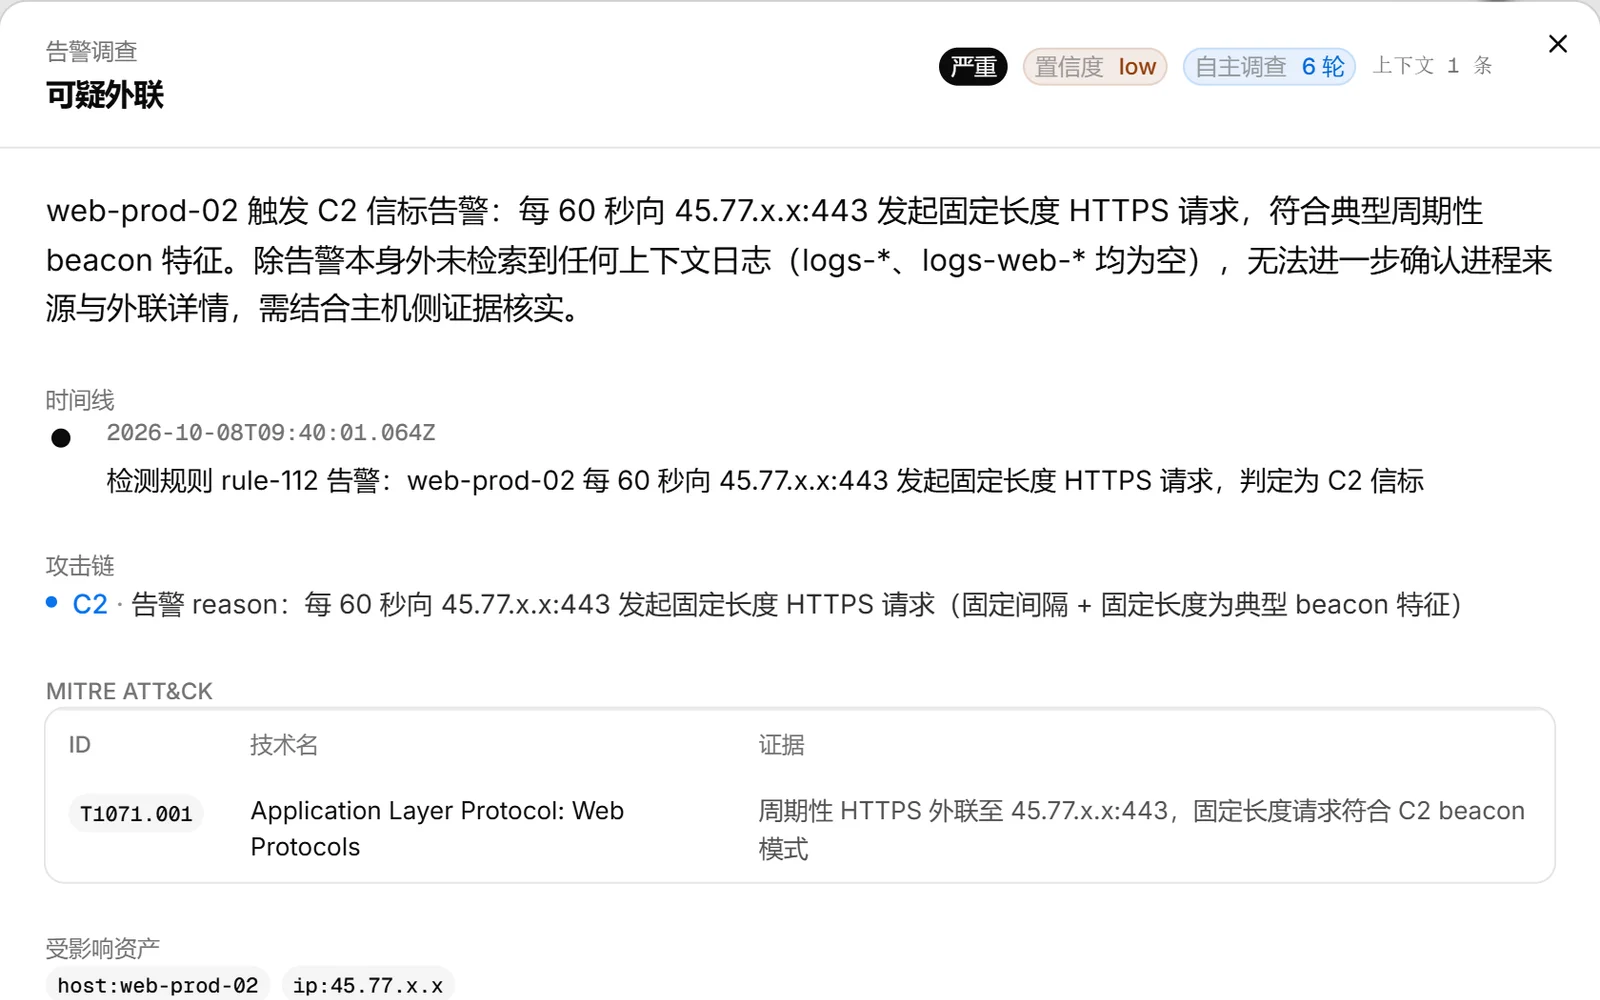The image size is (1600, 1000).
Task: Click the blue C2 attack chain link
Action: [90, 604]
